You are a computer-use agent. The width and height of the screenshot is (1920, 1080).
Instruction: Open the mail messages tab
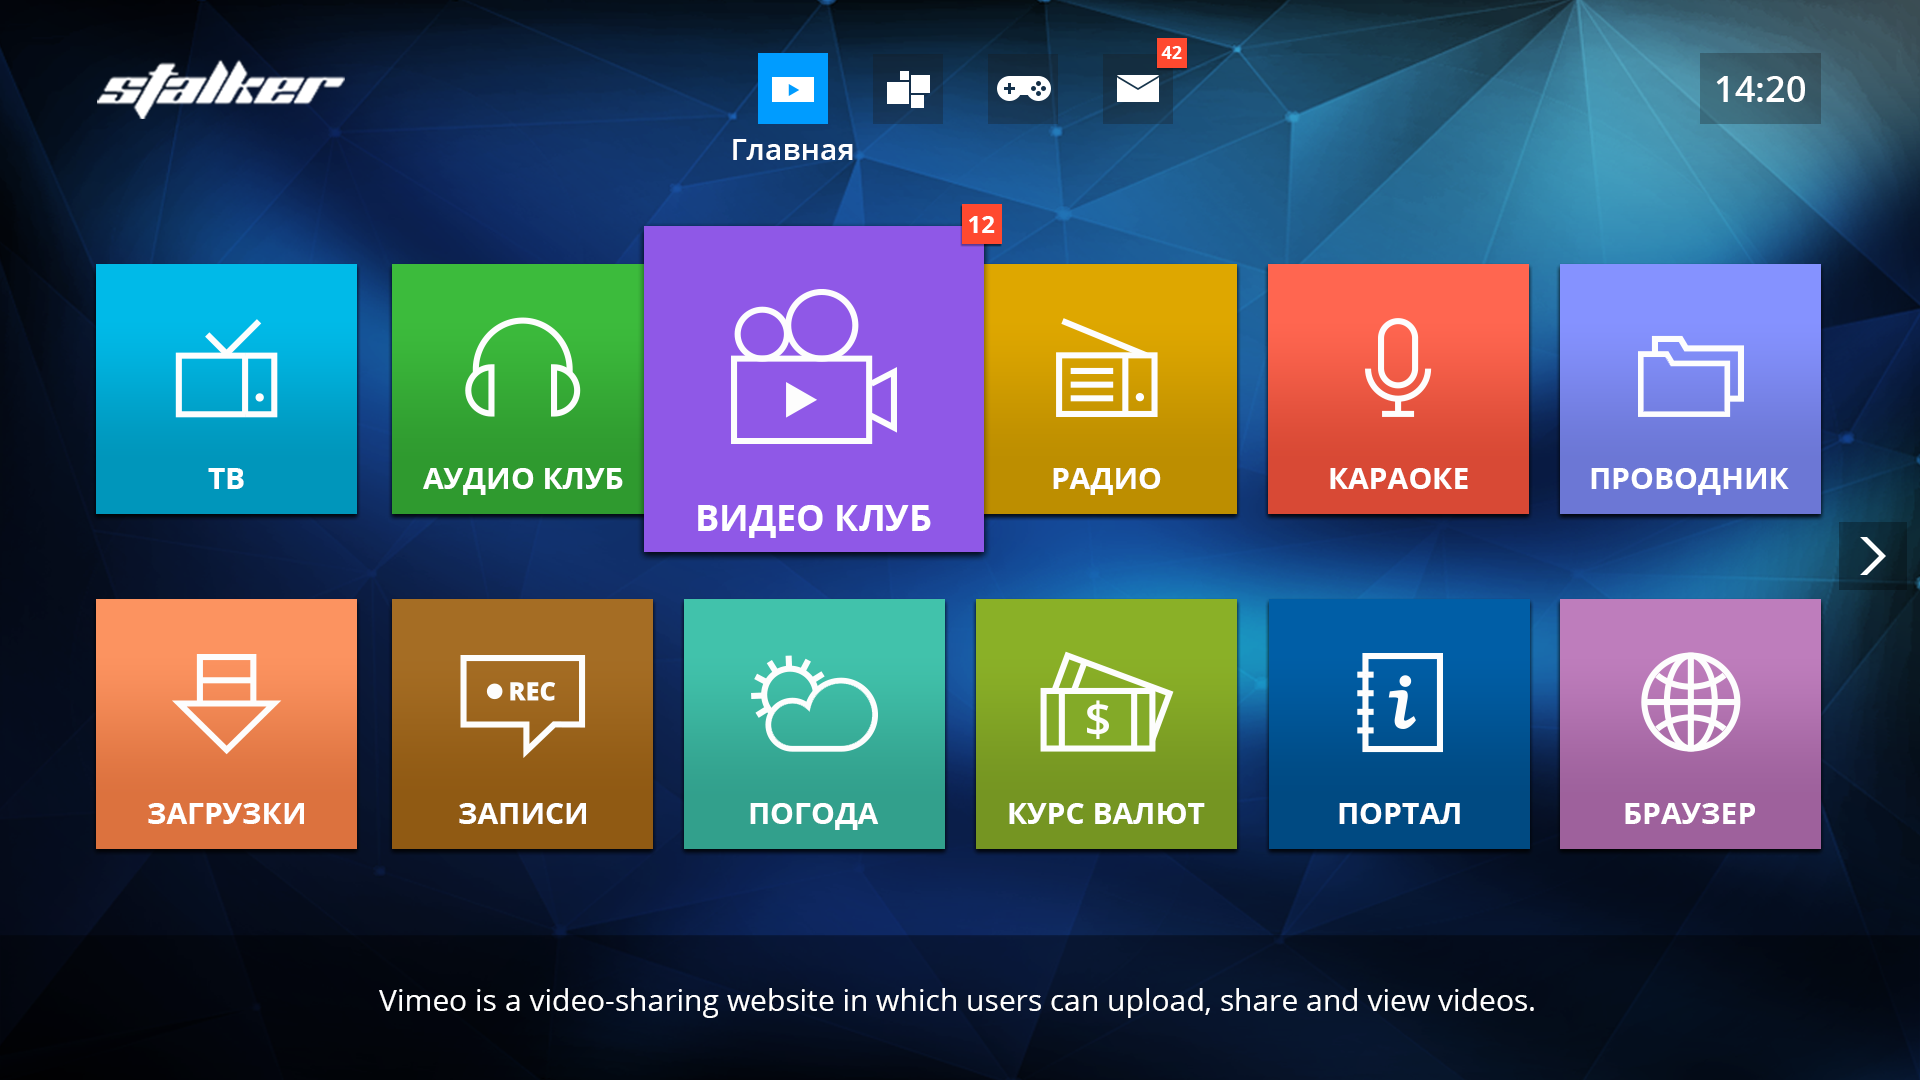[1137, 89]
